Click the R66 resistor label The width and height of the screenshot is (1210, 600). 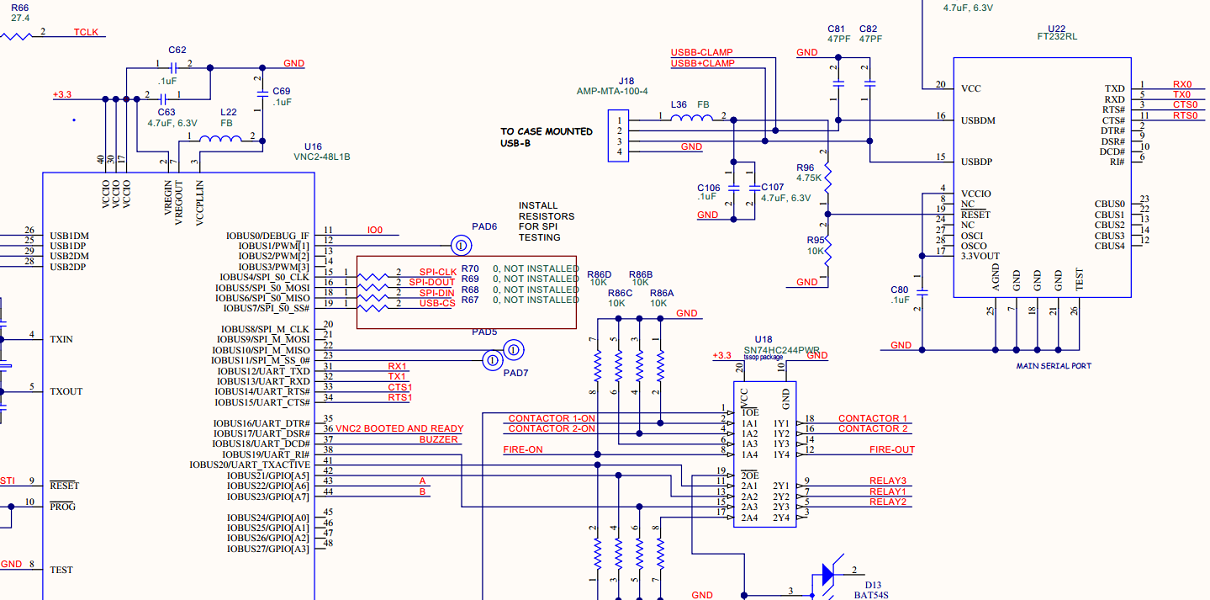pyautogui.click(x=20, y=6)
